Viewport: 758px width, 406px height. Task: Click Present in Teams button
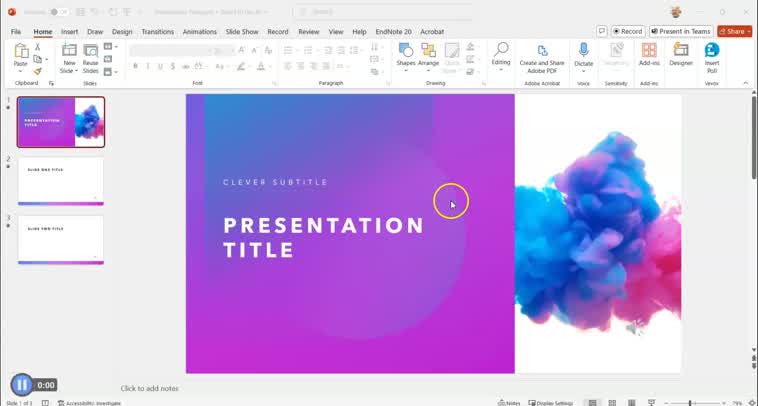681,31
